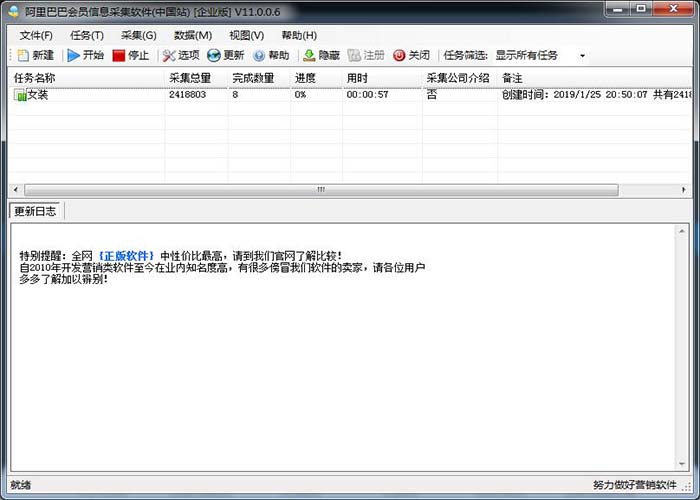Open the 帮助(H) menu
Image resolution: width=700 pixels, height=500 pixels.
(299, 35)
